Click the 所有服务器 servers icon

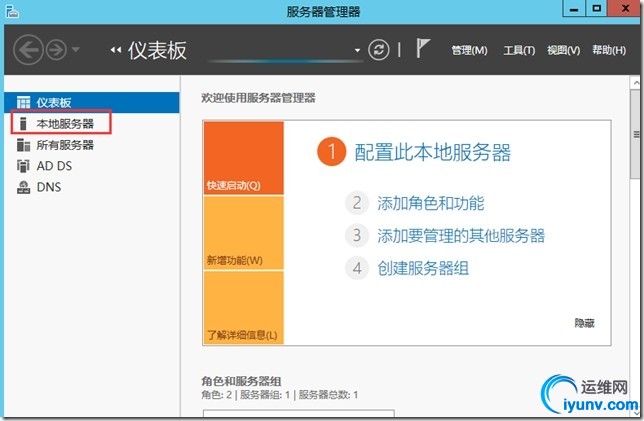coord(23,145)
